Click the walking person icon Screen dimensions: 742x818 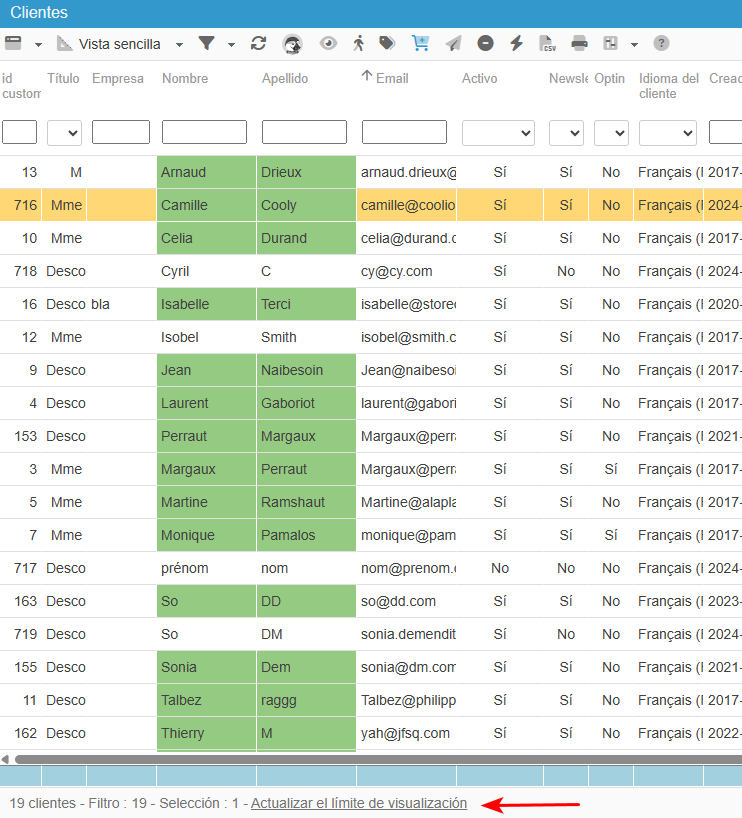pyautogui.click(x=358, y=43)
